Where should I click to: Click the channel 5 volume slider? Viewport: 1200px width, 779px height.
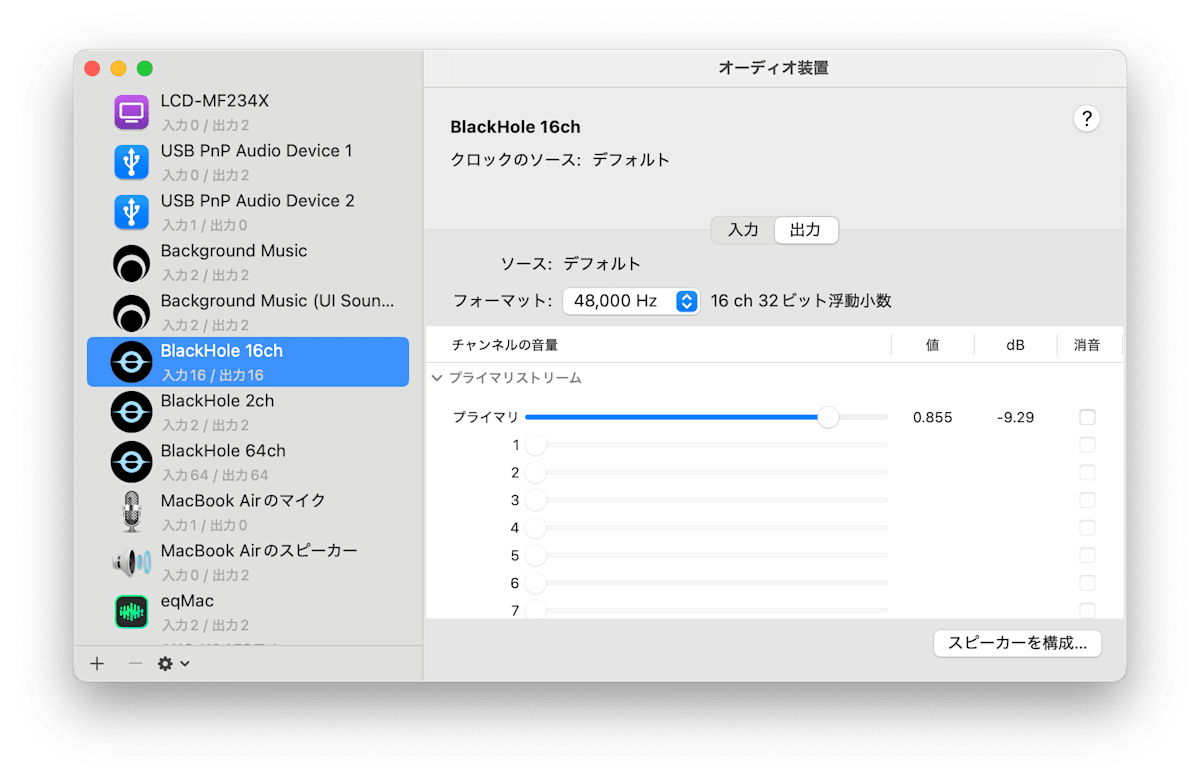(706, 555)
